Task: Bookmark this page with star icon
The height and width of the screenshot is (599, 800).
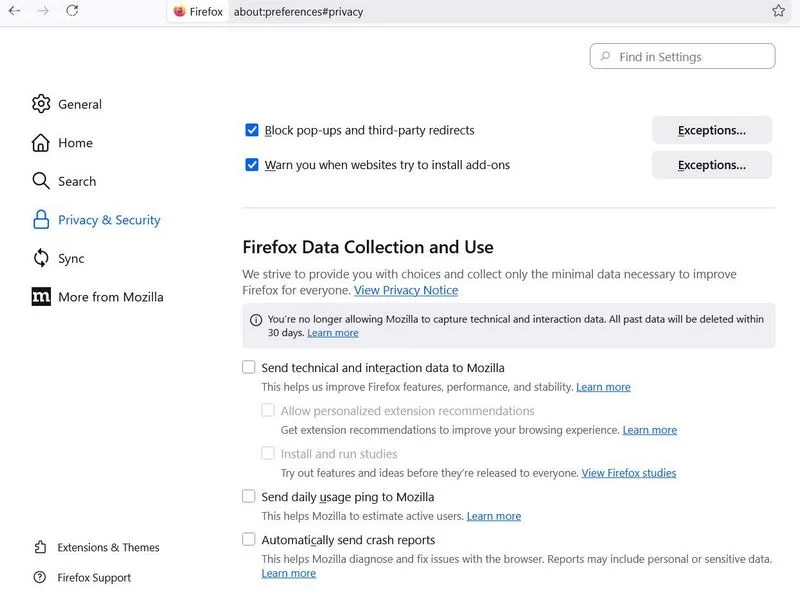Action: [778, 11]
